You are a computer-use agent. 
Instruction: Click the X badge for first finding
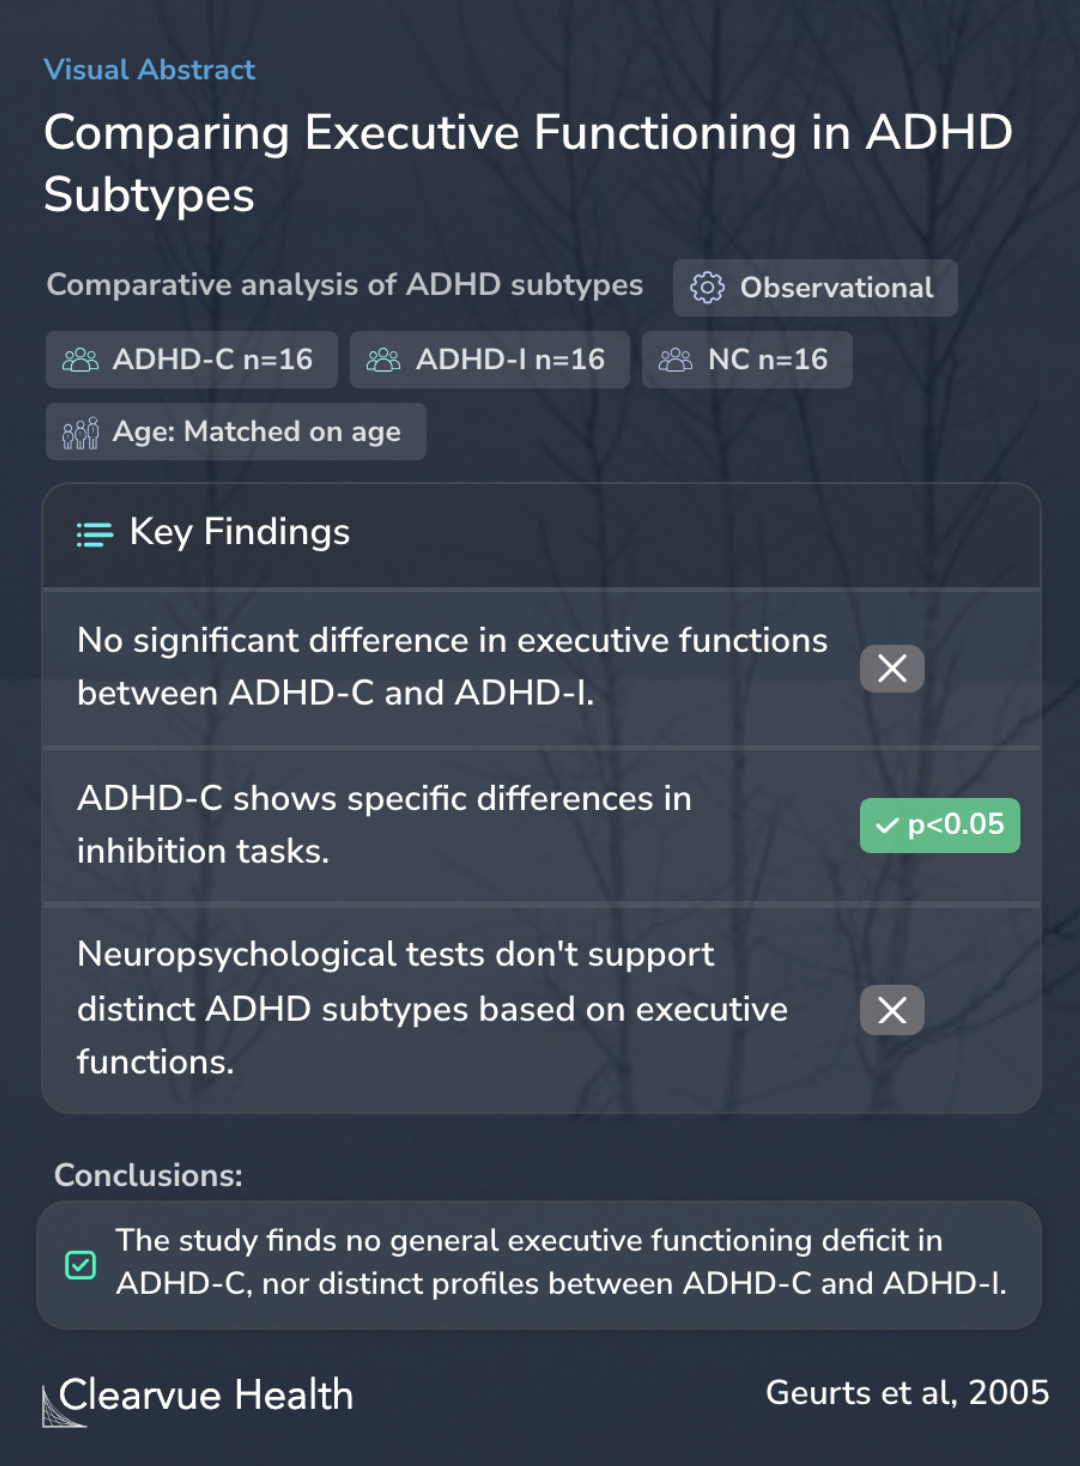click(x=892, y=668)
